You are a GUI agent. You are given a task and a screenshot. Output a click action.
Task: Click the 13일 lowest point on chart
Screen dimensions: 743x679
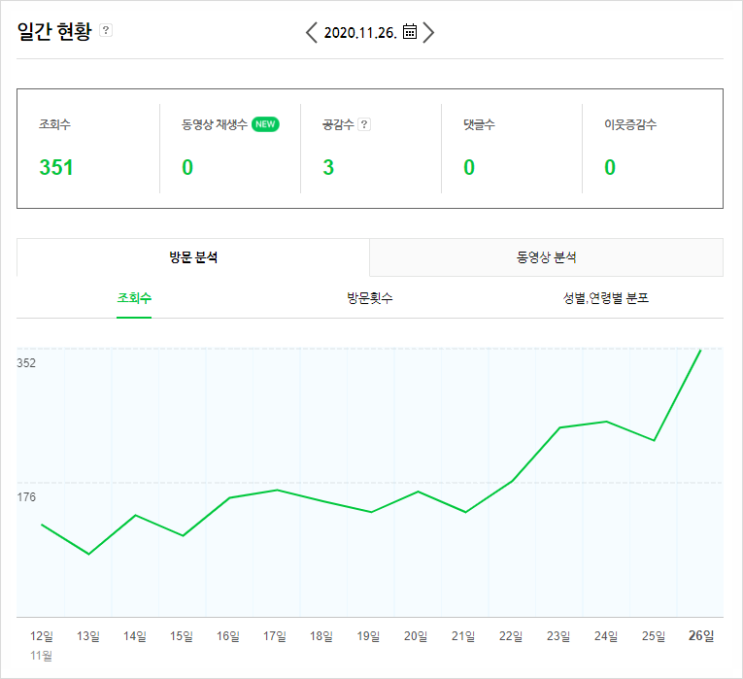[89, 553]
